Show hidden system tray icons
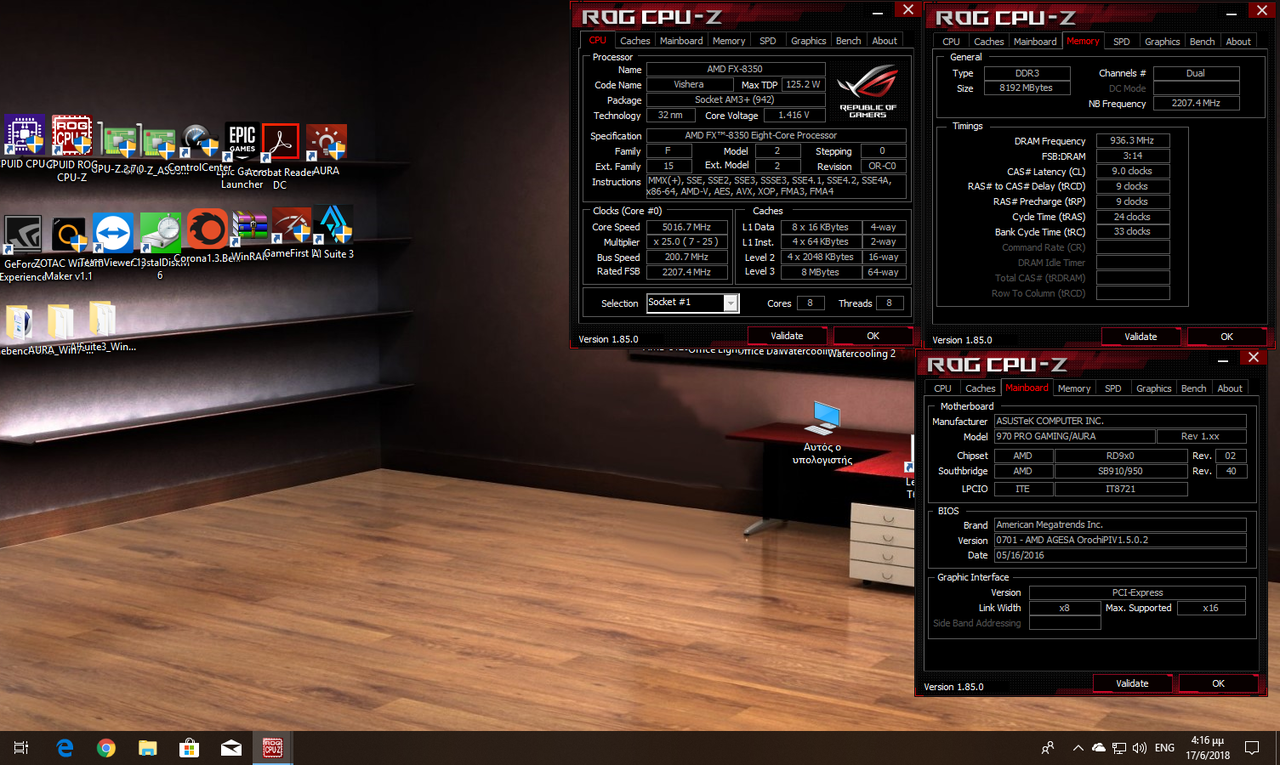Image resolution: width=1280 pixels, height=765 pixels. 1078,748
